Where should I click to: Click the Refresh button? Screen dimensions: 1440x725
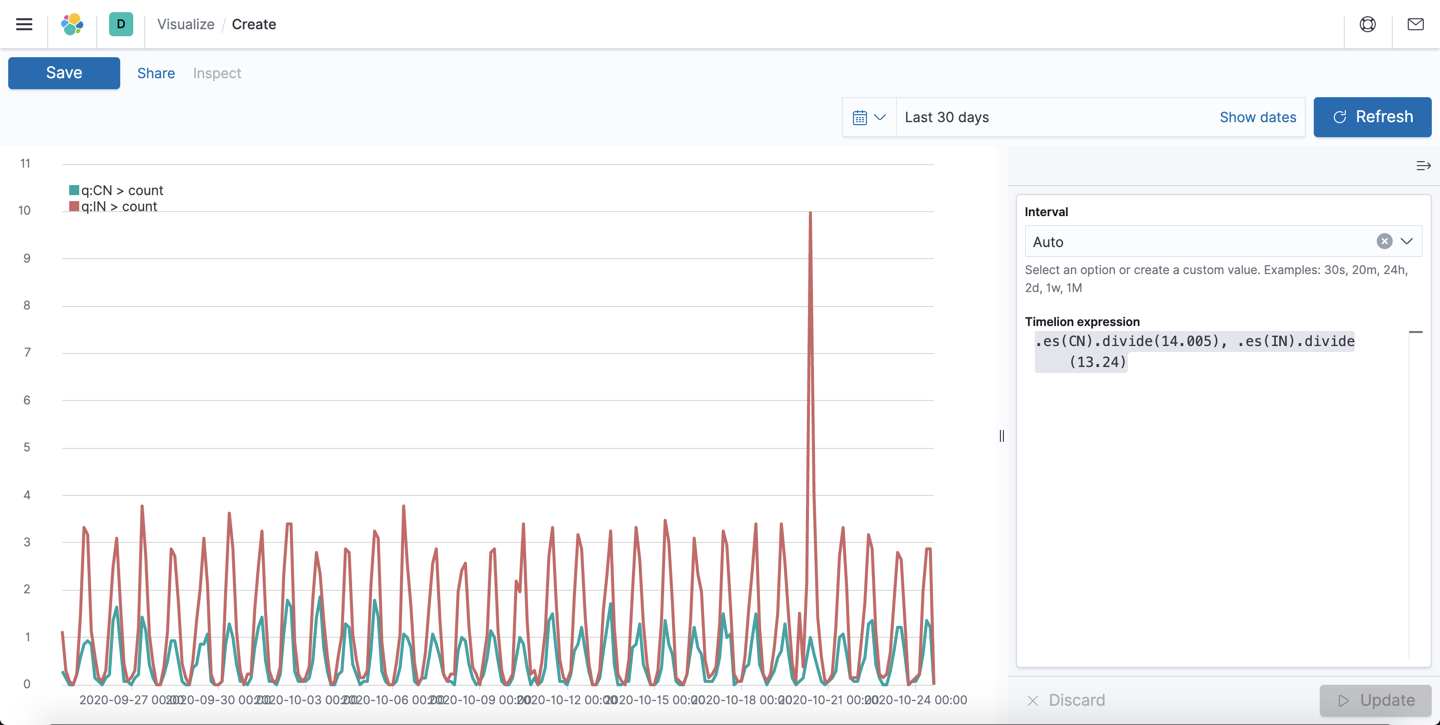(1372, 117)
